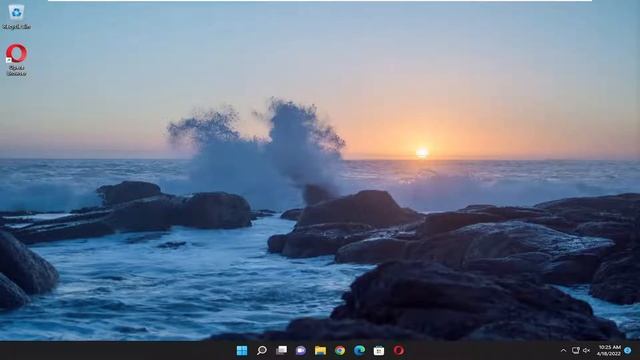Viewport: 640px width, 360px height.
Task: Click the muted volume tray icon
Action: pos(587,350)
